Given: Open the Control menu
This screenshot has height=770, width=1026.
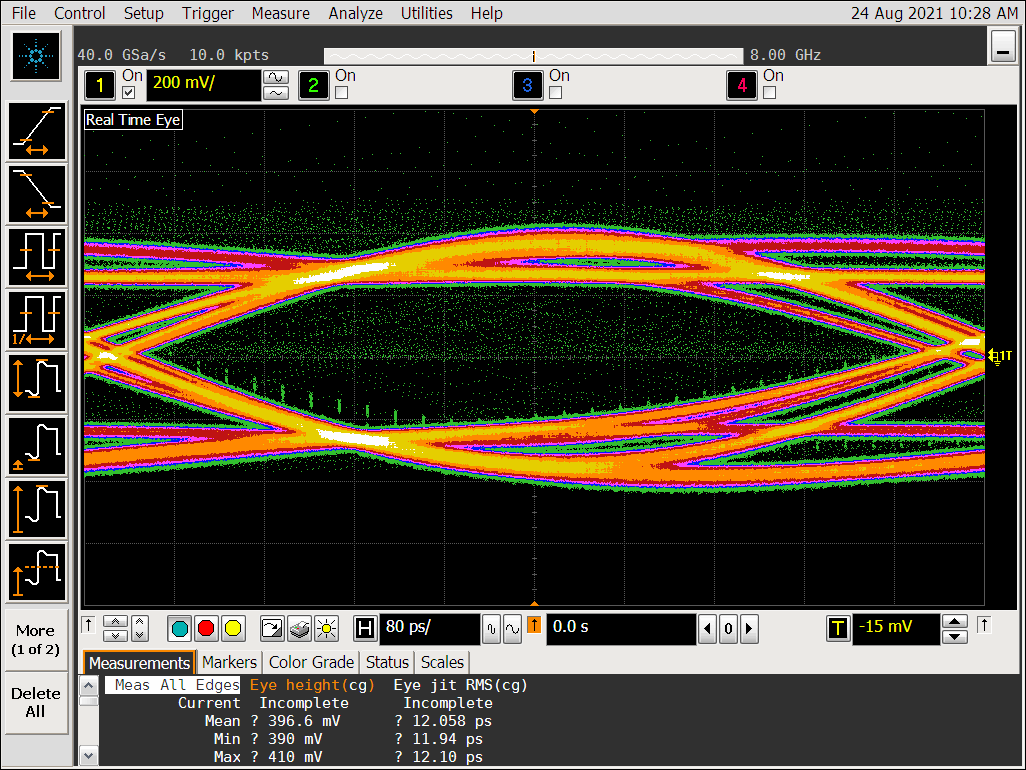Looking at the screenshot, I should (79, 13).
